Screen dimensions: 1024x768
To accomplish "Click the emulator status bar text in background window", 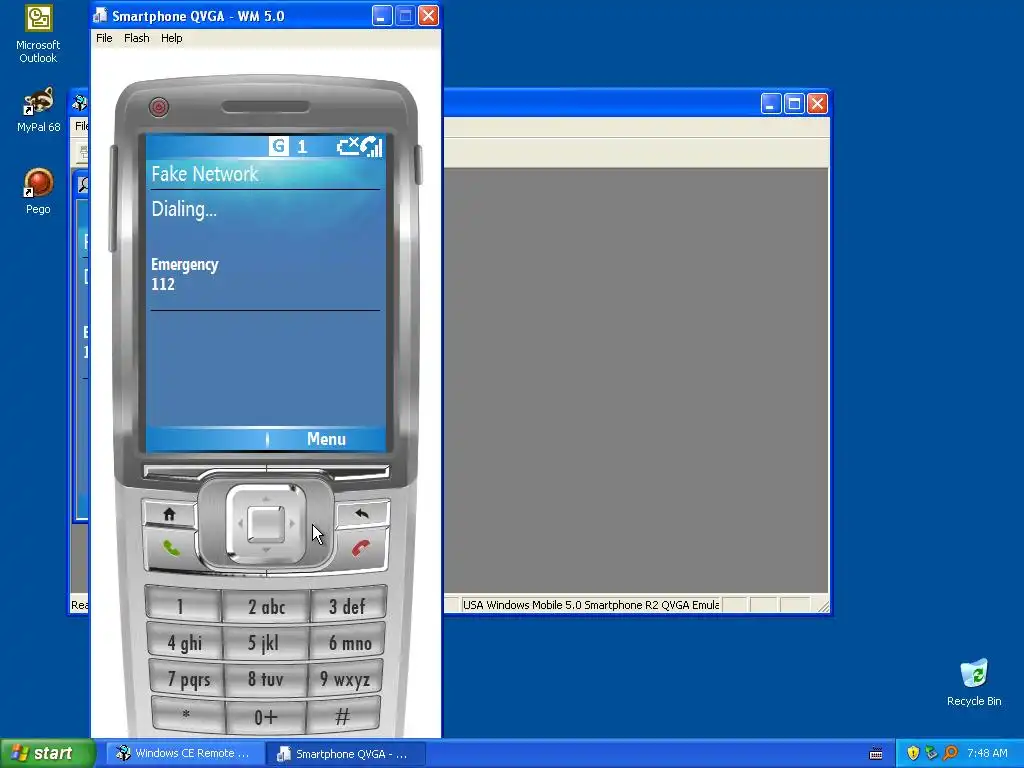I will pyautogui.click(x=591, y=605).
